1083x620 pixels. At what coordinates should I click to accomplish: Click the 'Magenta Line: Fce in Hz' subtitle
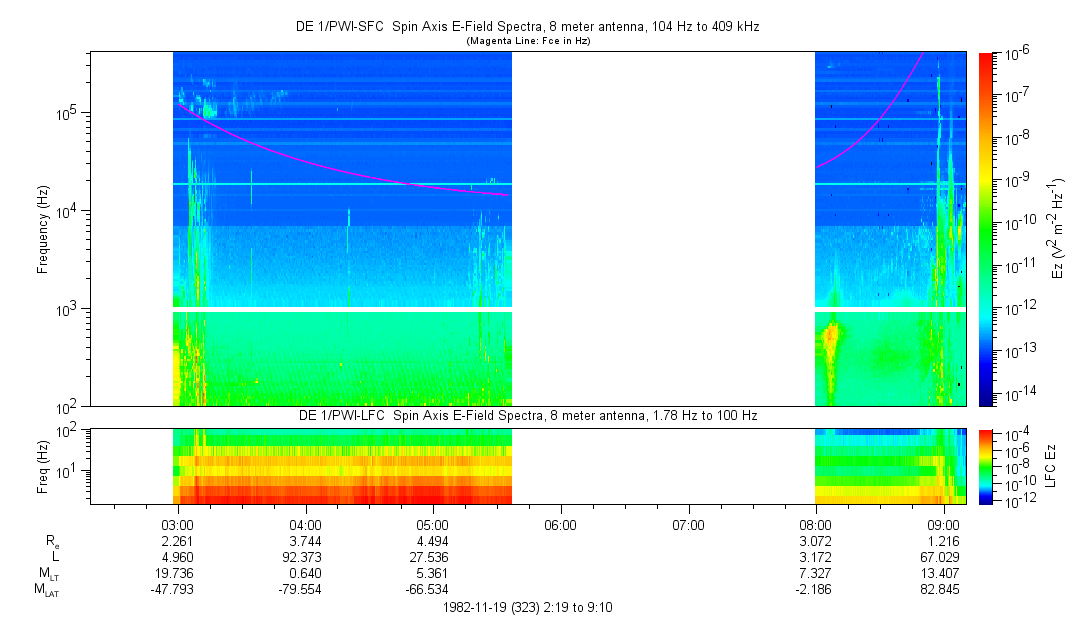pyautogui.click(x=528, y=41)
